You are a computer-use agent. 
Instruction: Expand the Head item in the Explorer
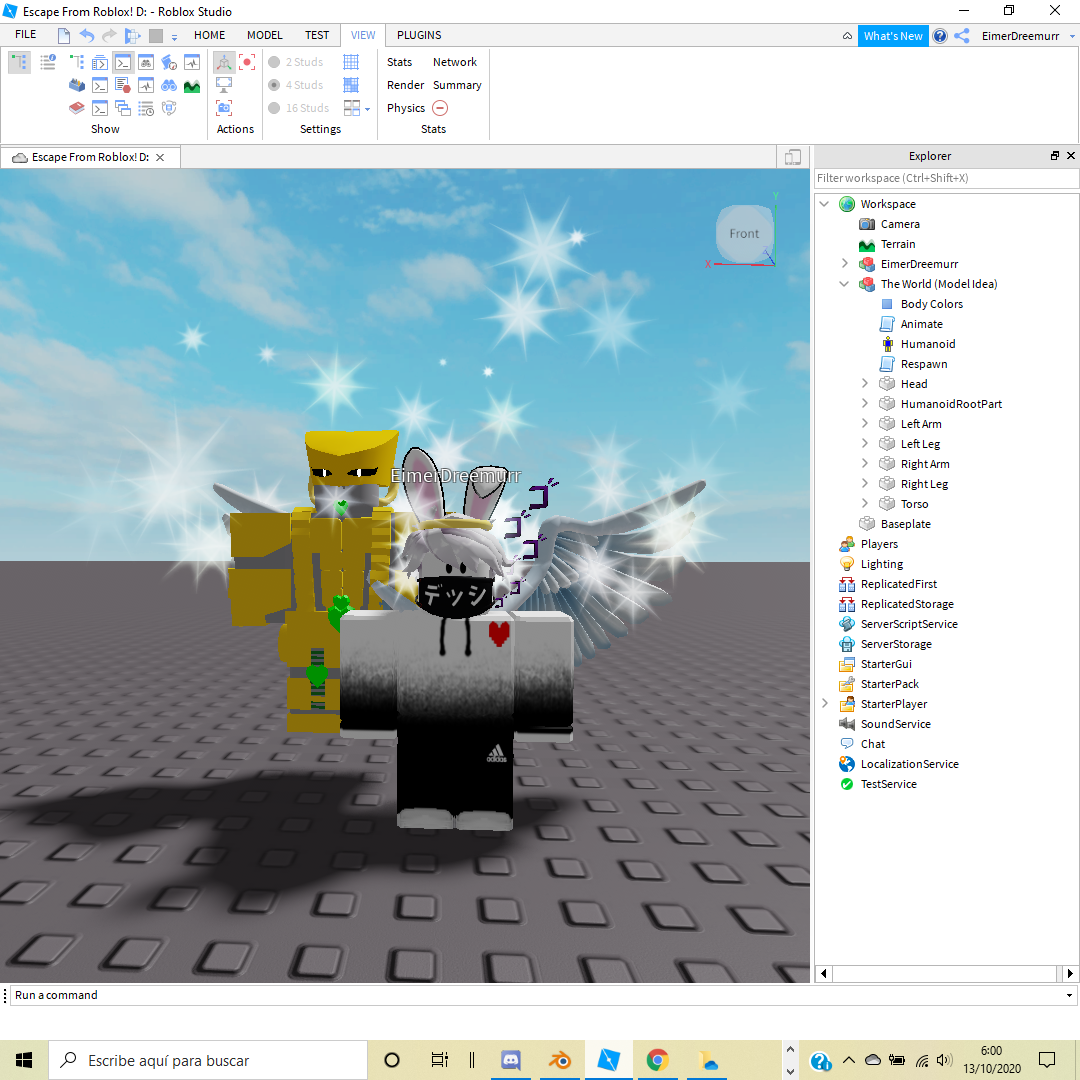864,383
